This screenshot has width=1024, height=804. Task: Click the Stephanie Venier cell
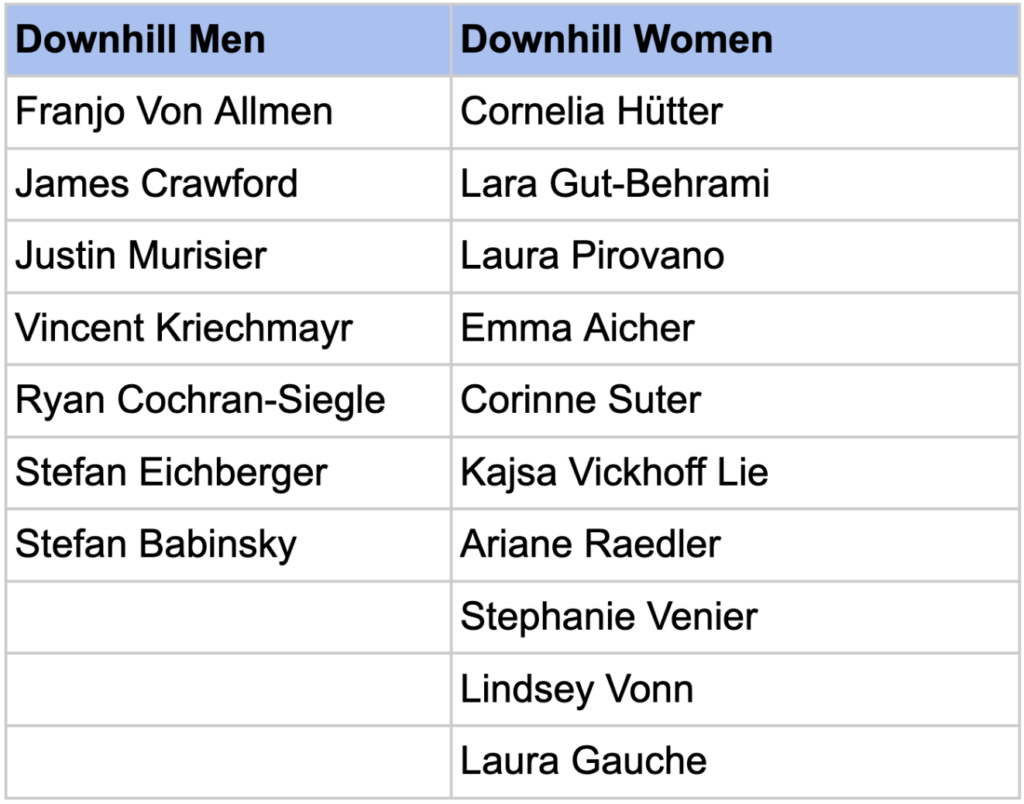tap(609, 616)
